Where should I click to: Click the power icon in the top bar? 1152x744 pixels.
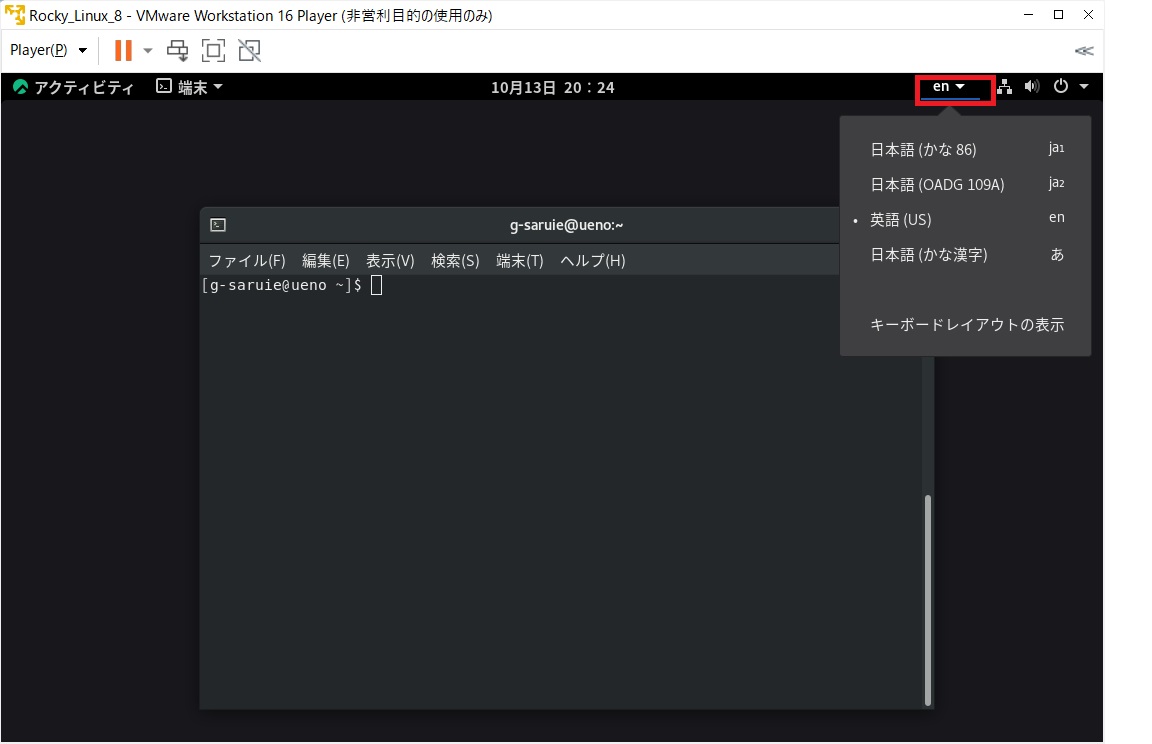click(1060, 87)
